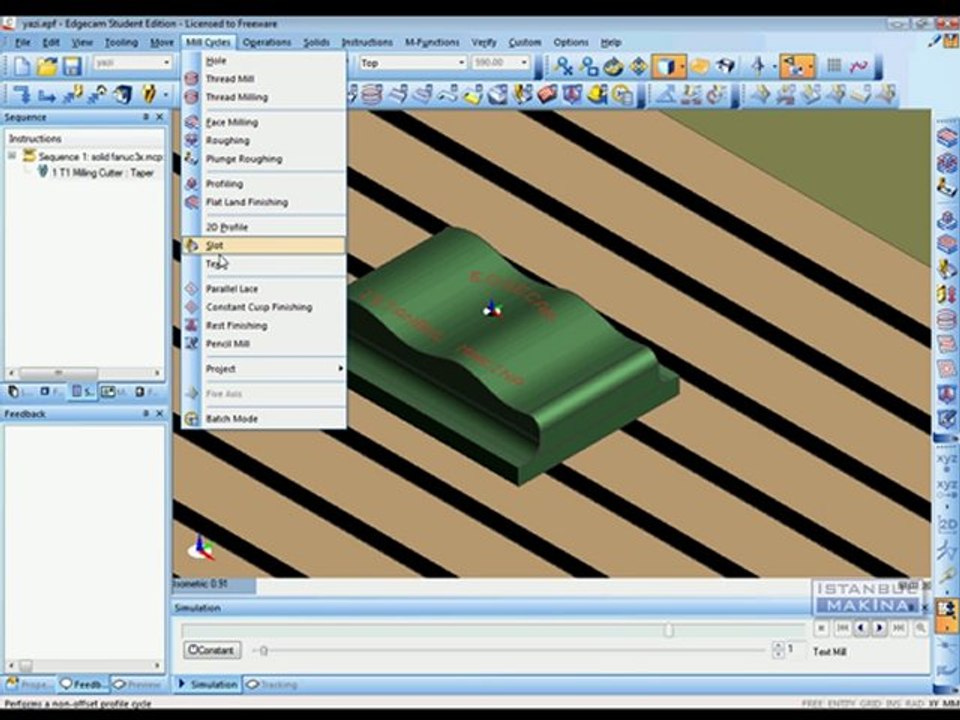Select Thread Milling menu entry

pyautogui.click(x=264, y=97)
